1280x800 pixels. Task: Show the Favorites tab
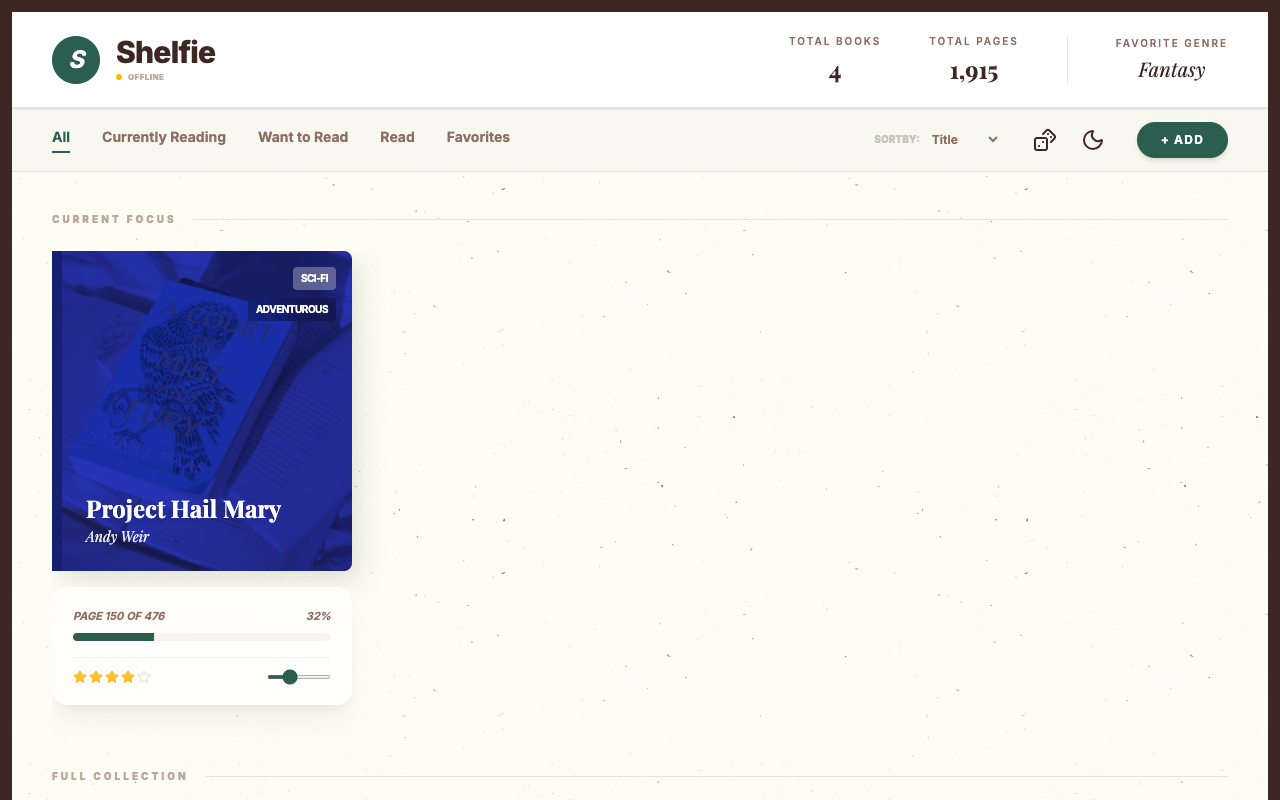click(x=478, y=137)
